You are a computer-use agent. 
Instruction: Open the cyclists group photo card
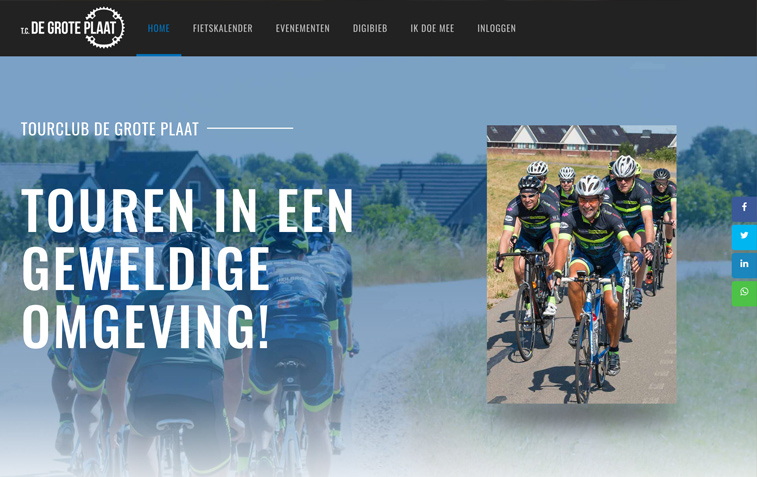click(582, 264)
